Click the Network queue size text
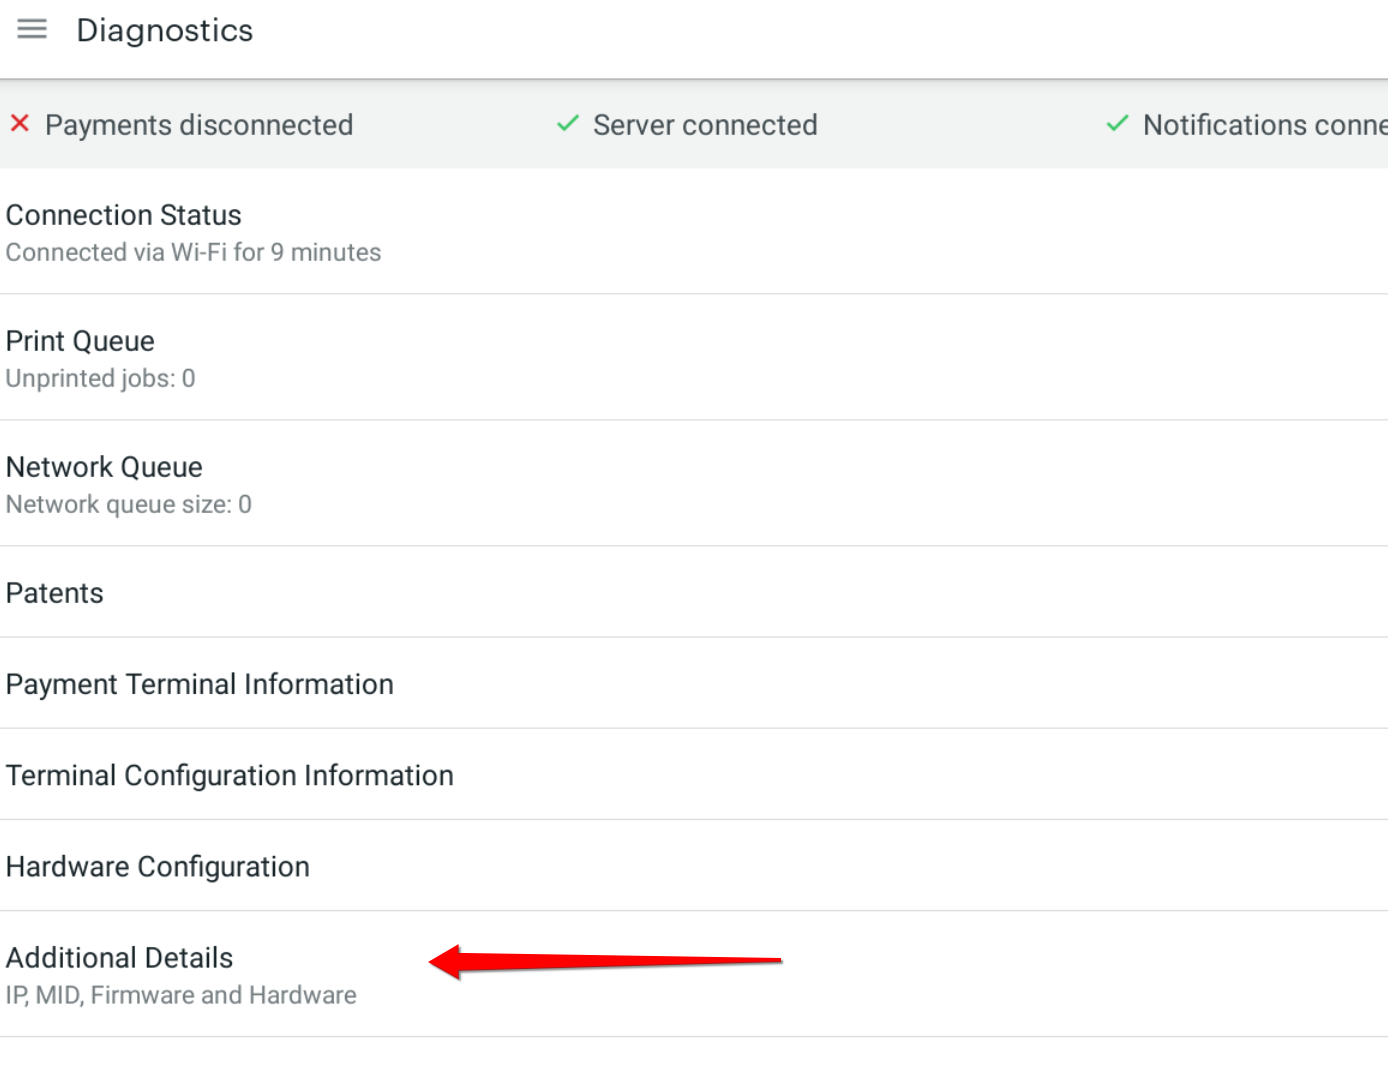Image resolution: width=1388 pixels, height=1070 pixels. coord(128,504)
